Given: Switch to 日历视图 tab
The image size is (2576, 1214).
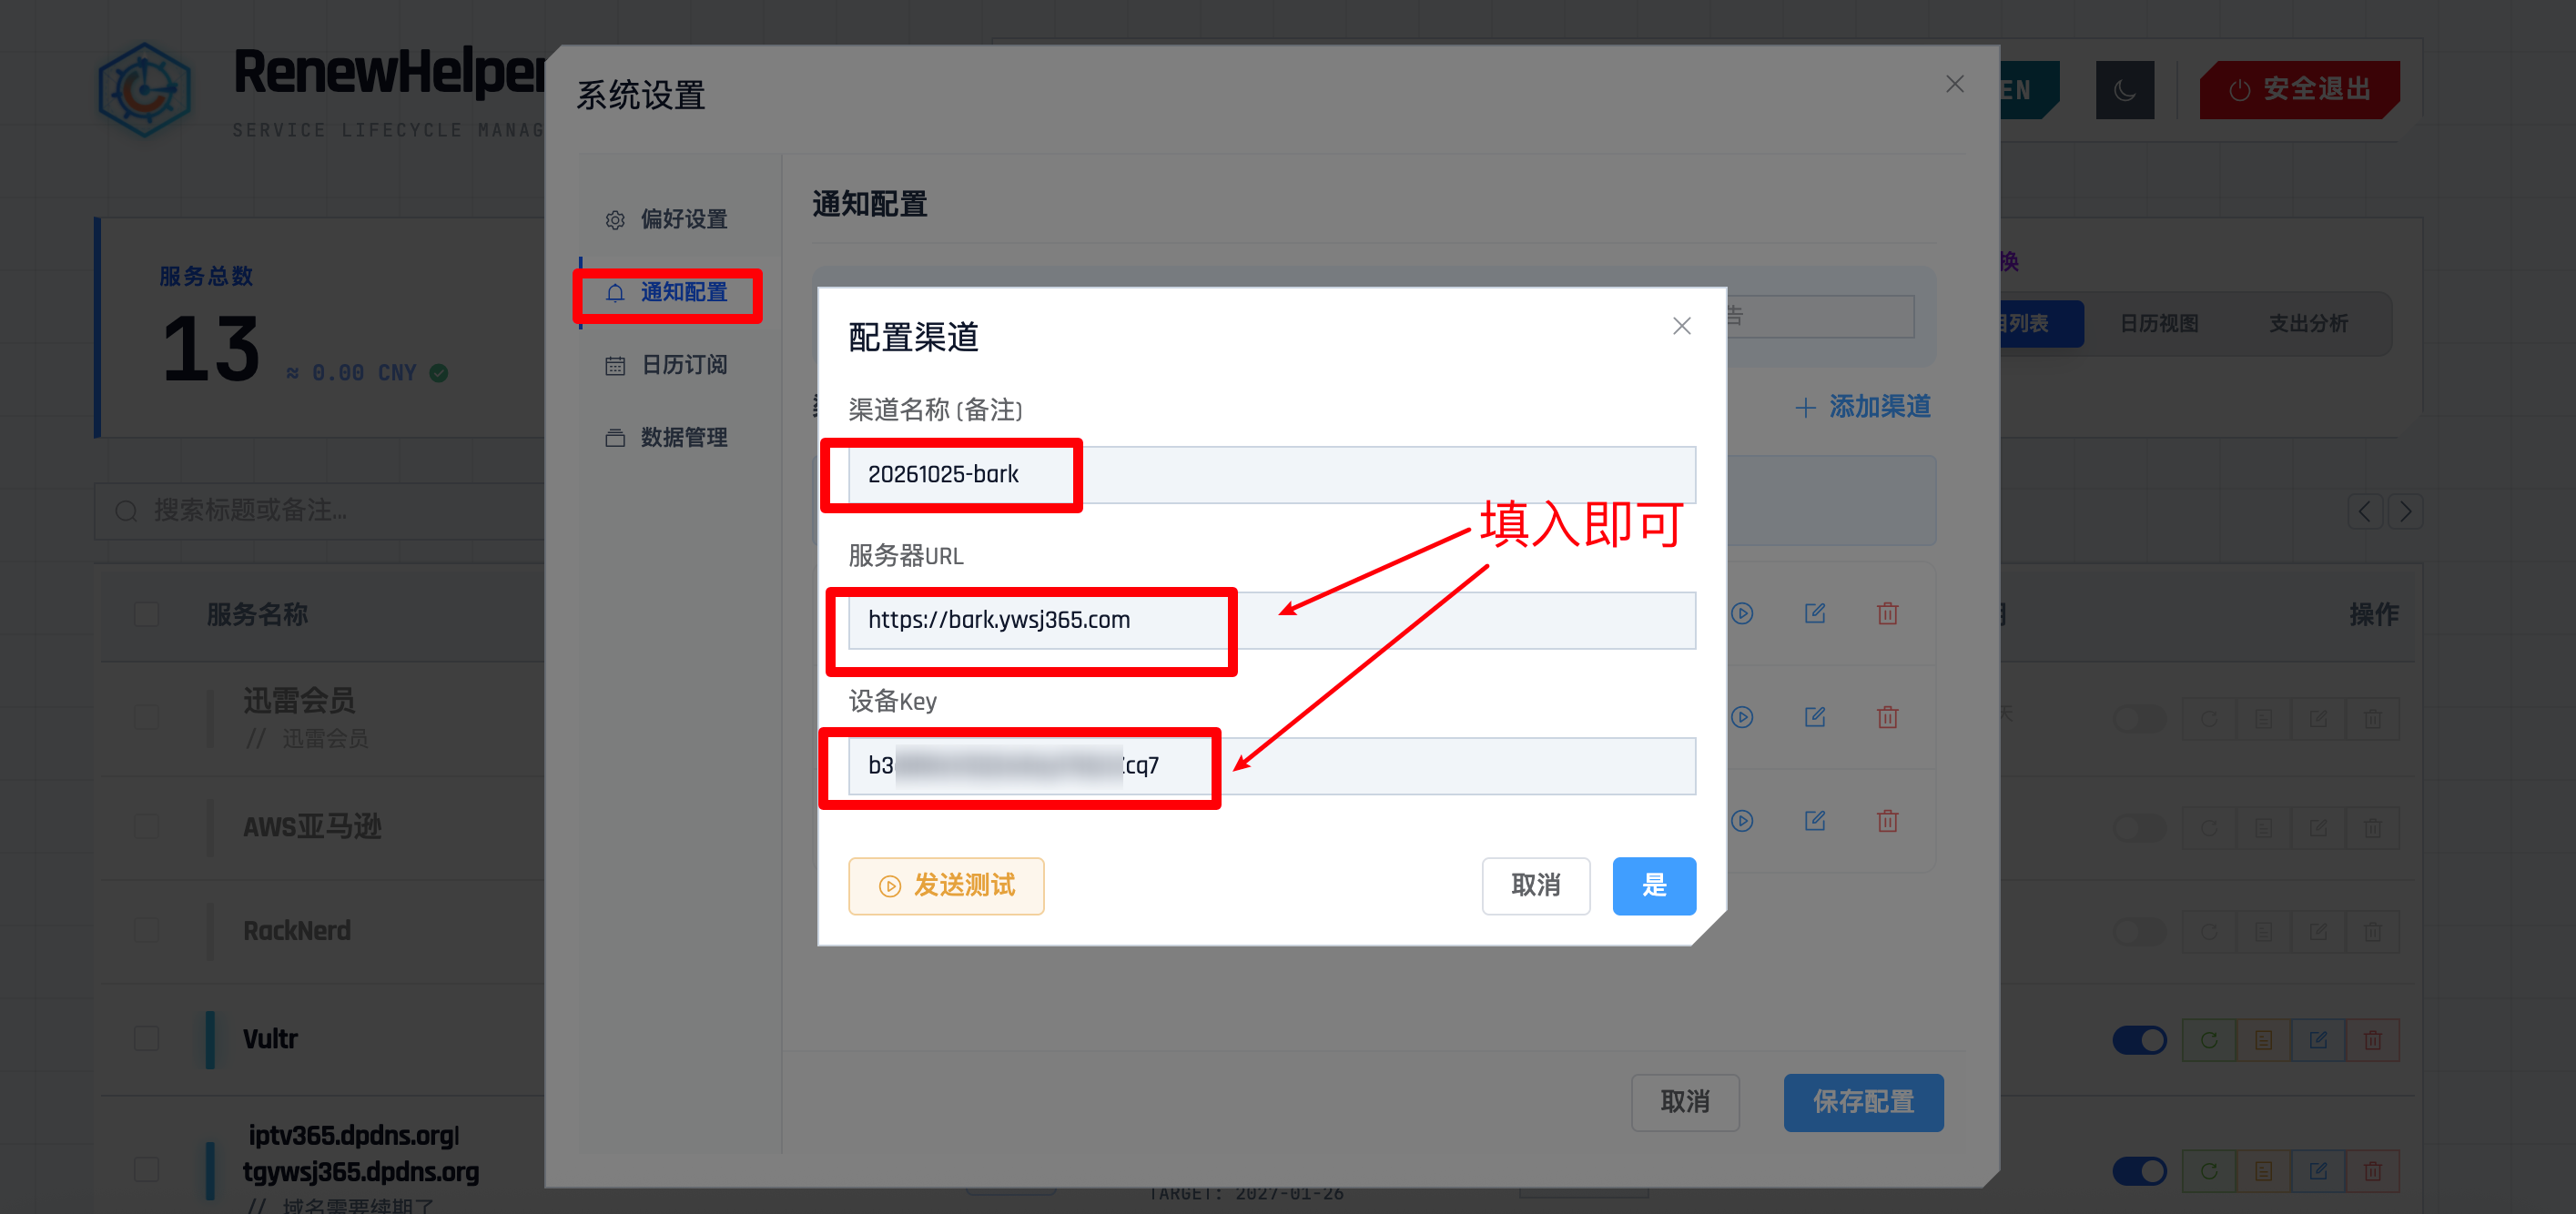Looking at the screenshot, I should click(x=2158, y=323).
